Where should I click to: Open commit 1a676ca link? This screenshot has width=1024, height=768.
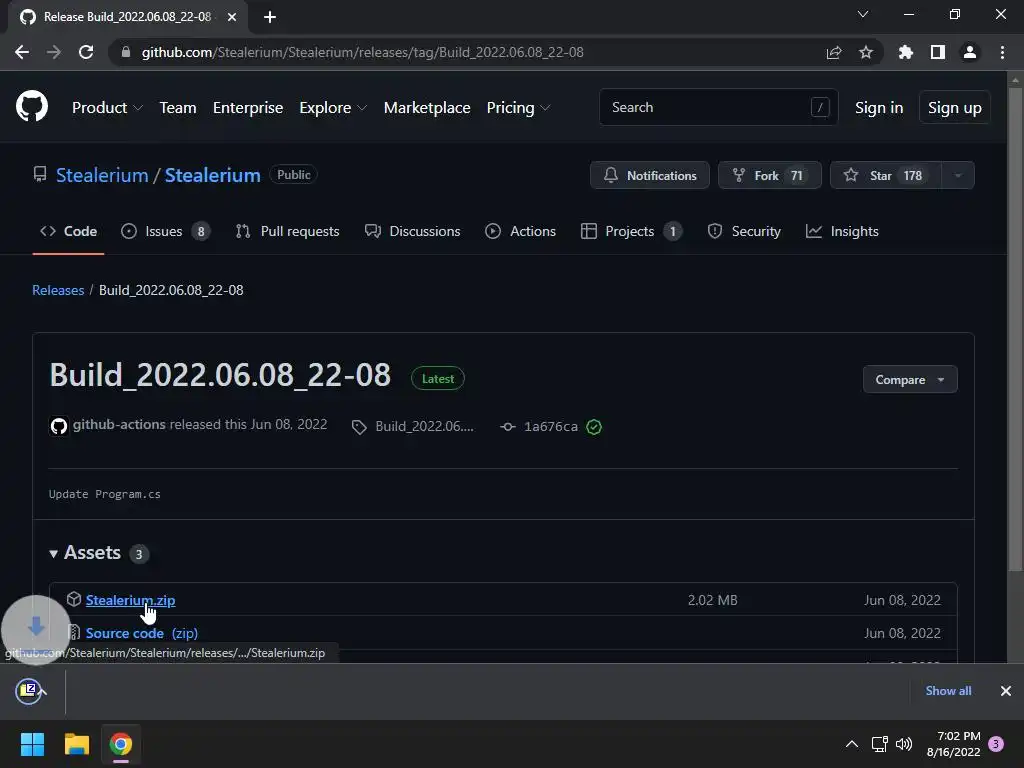[x=551, y=426]
